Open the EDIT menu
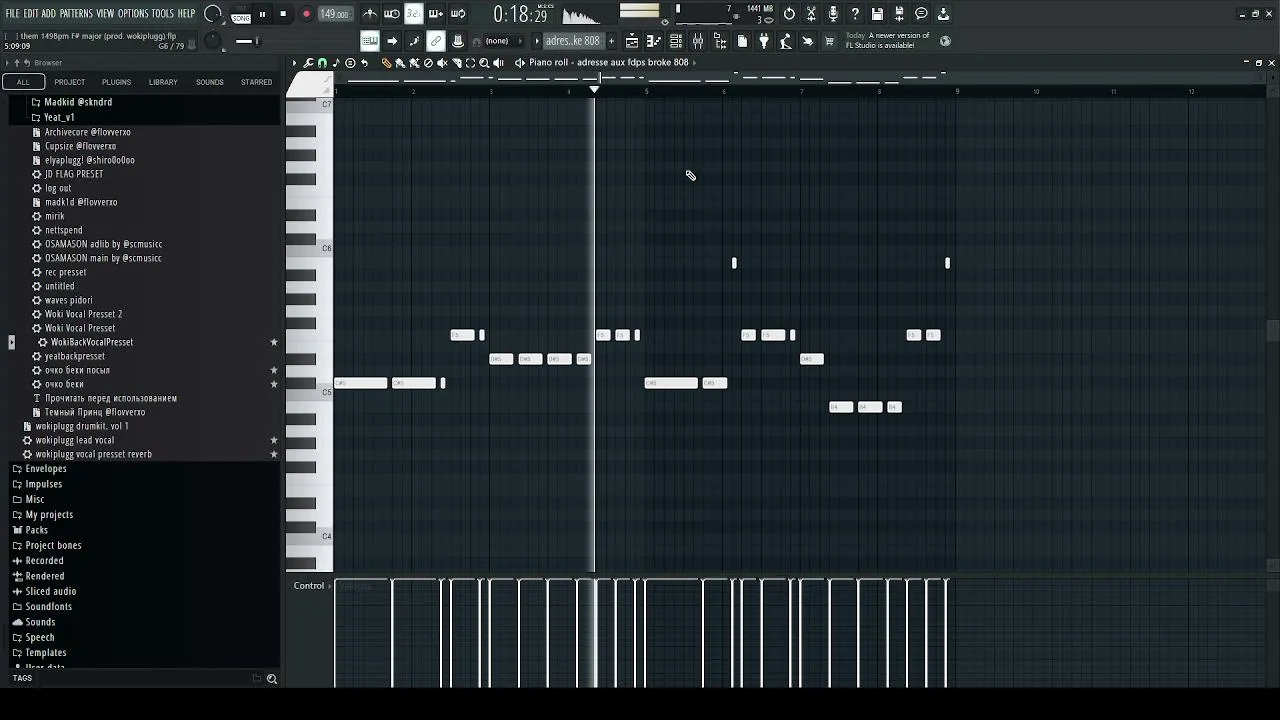 click(30, 13)
